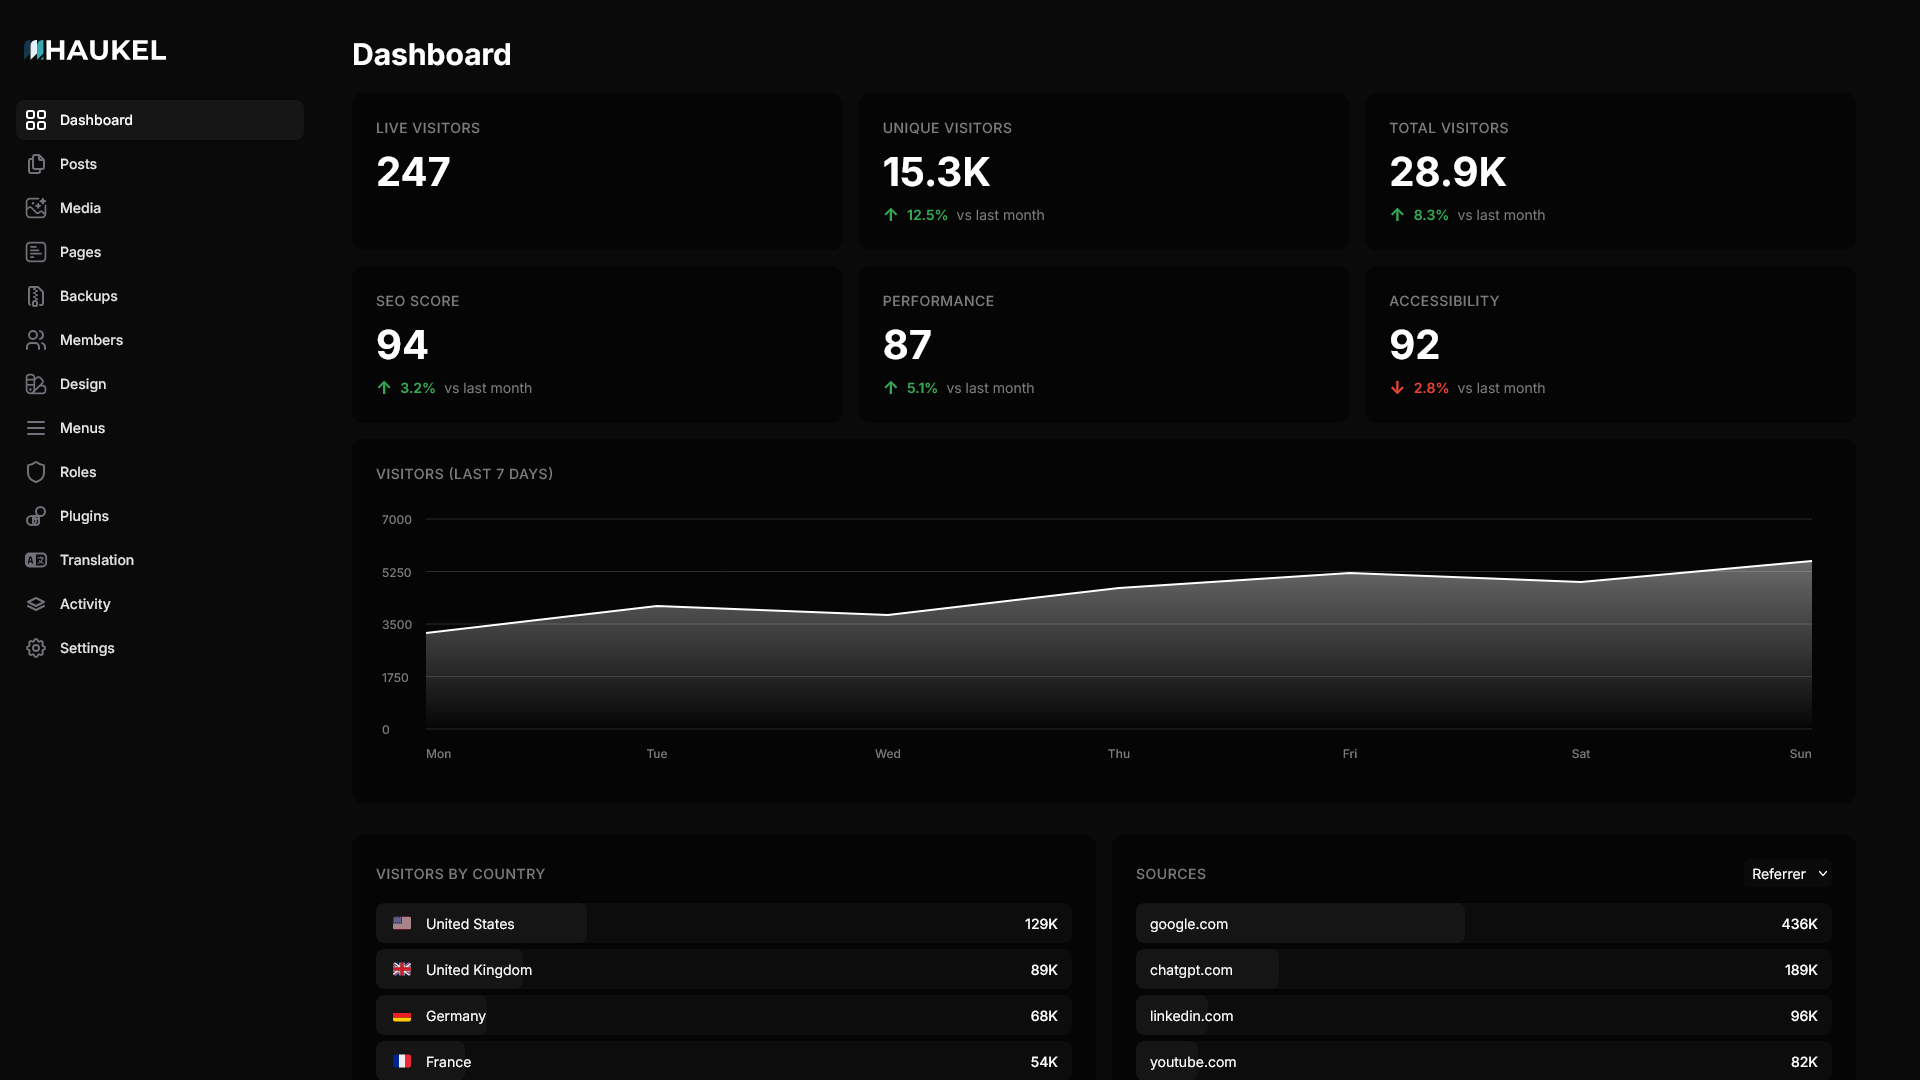The image size is (1920, 1080).
Task: Click the Posts icon in the sidebar
Action: [36, 164]
